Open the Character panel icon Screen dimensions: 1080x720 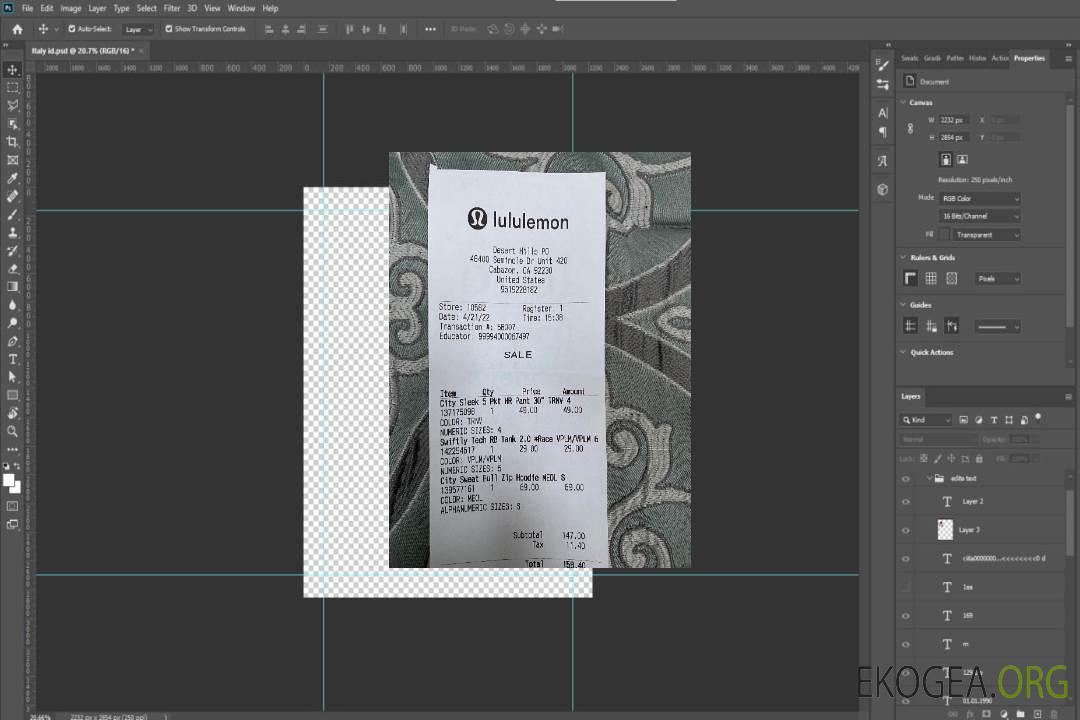coord(883,113)
